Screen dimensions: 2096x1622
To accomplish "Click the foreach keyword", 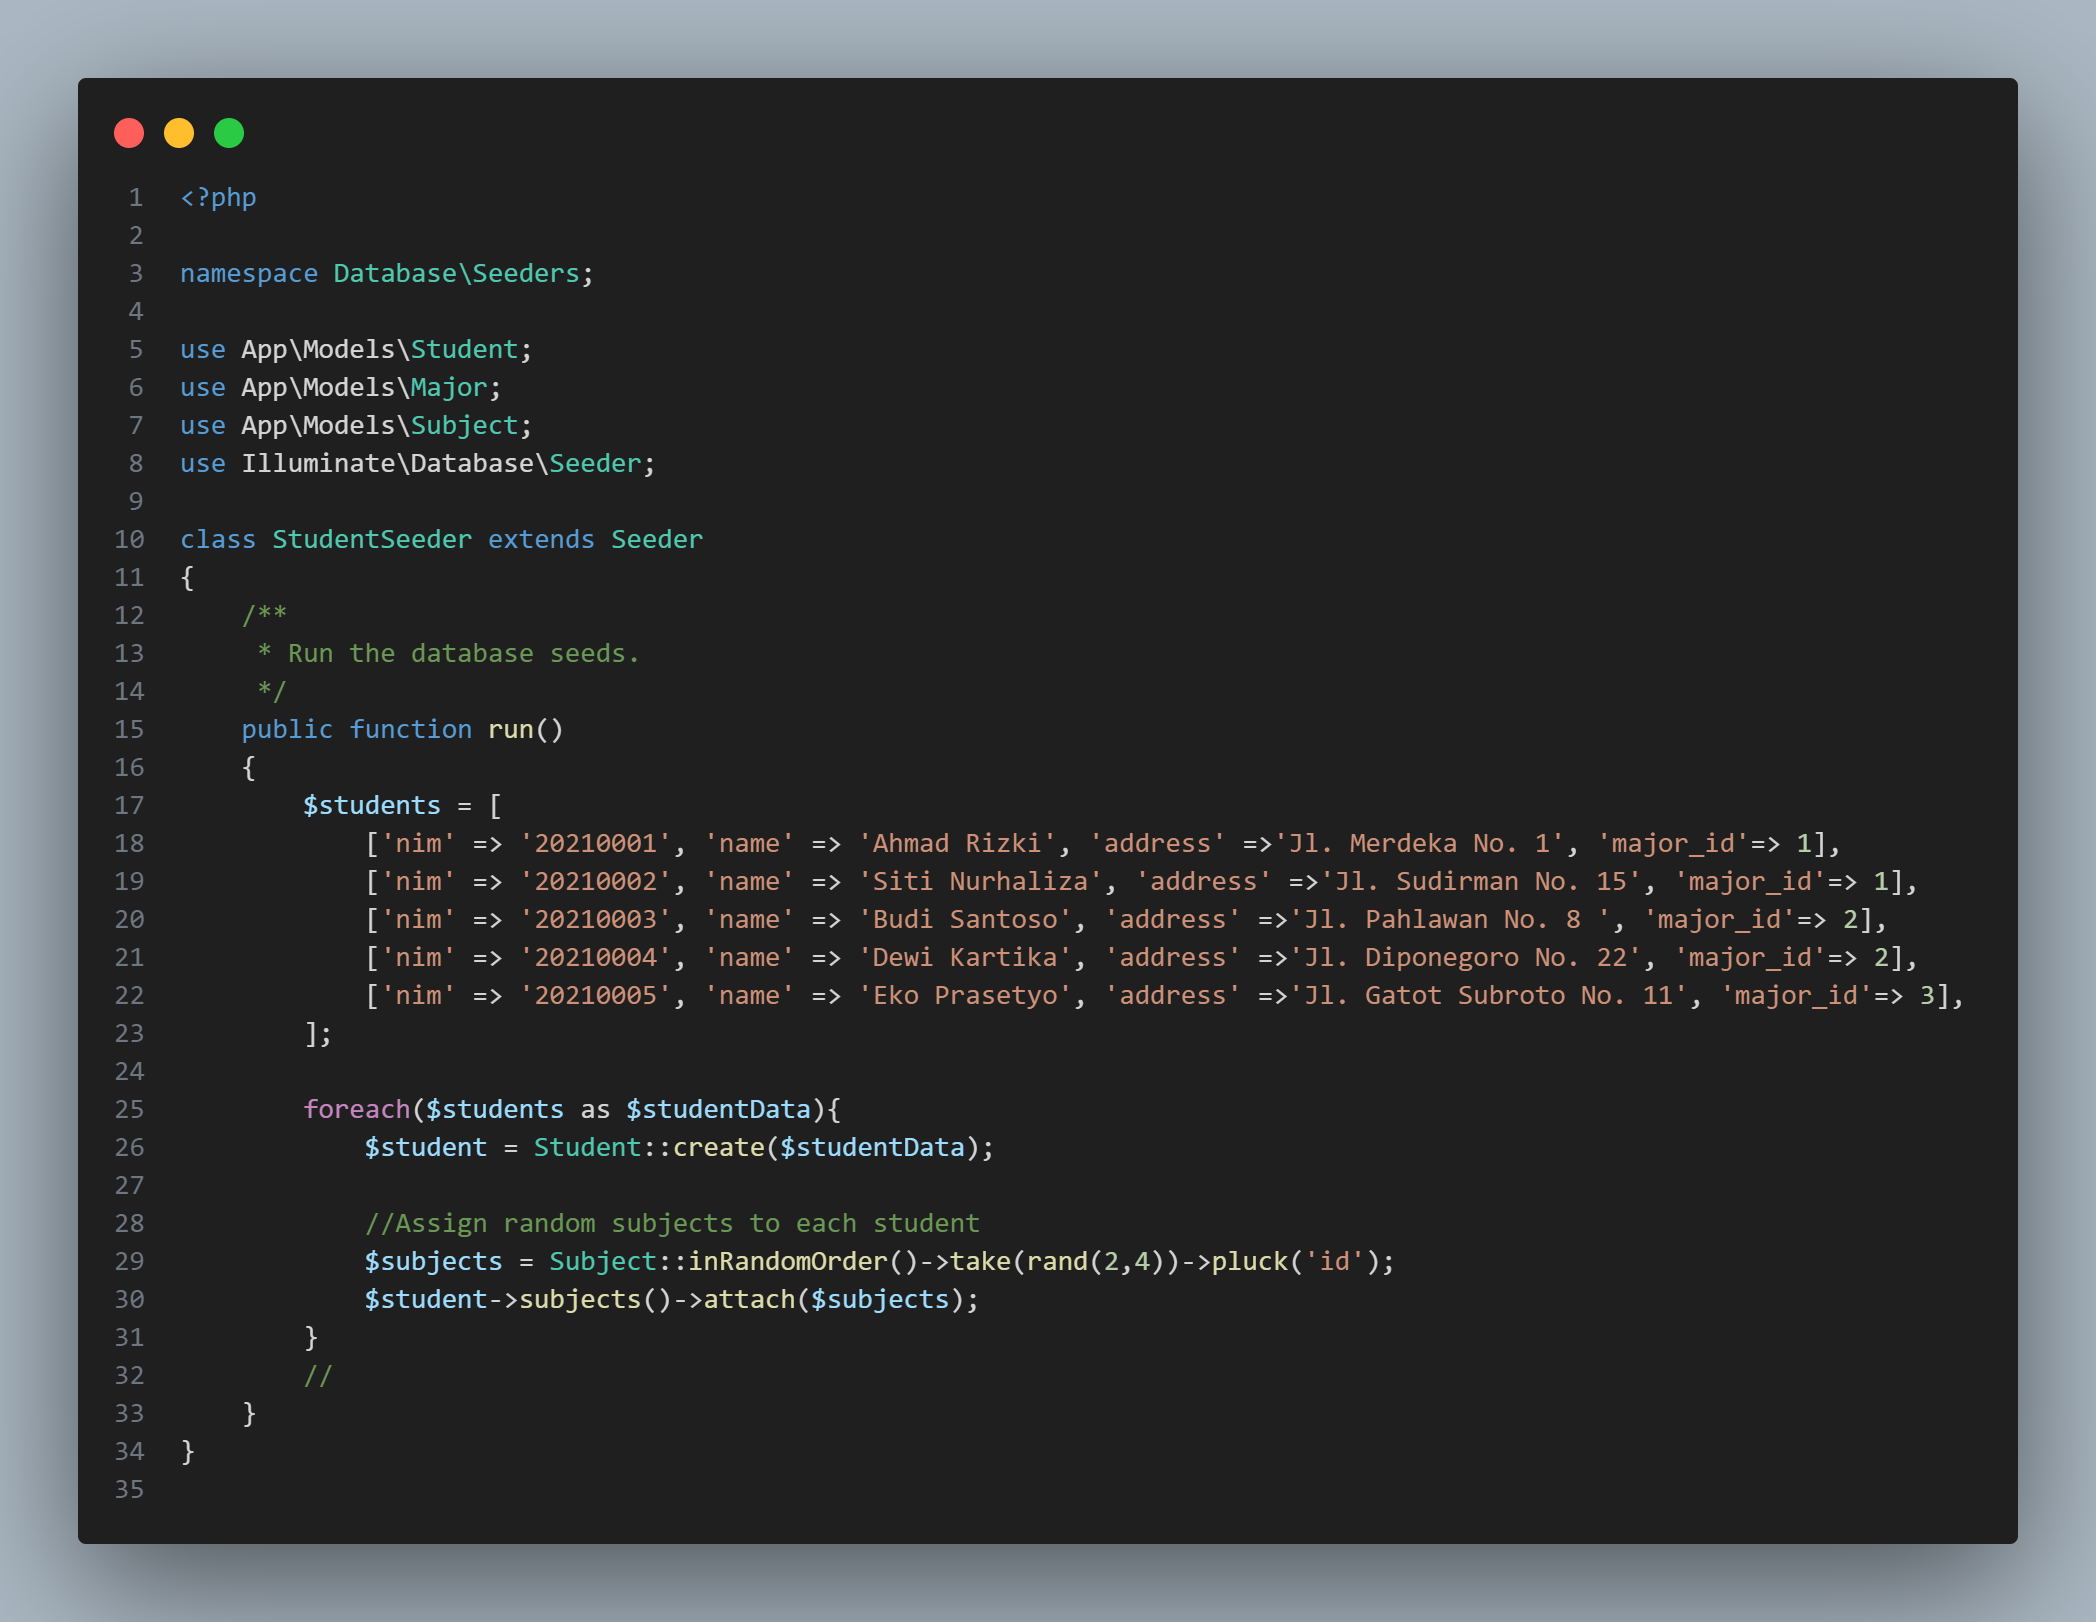I will [x=356, y=1110].
